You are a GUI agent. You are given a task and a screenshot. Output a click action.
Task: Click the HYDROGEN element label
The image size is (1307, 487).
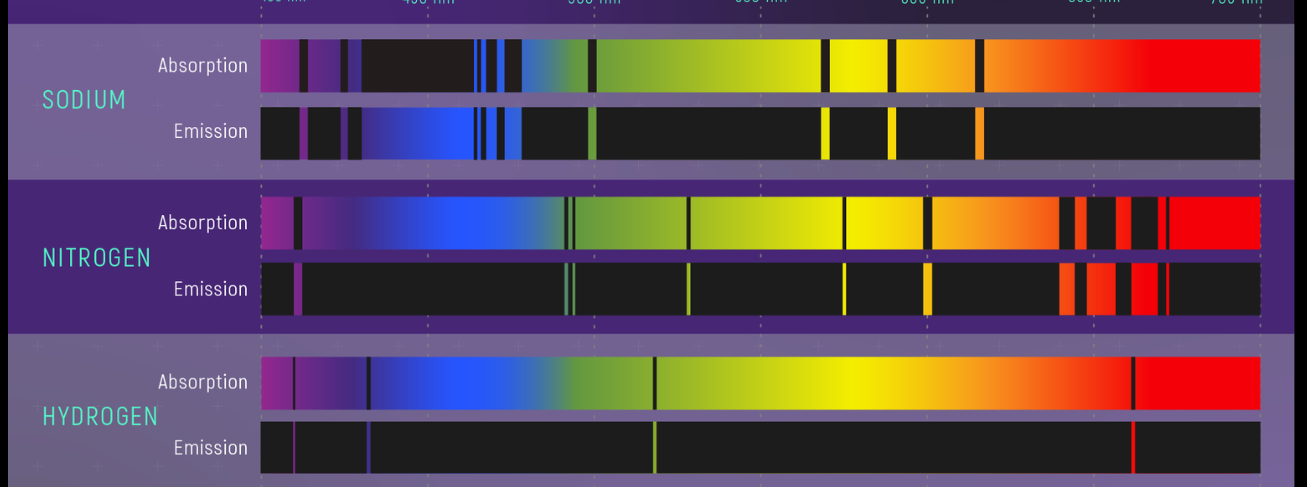pyautogui.click(x=100, y=416)
